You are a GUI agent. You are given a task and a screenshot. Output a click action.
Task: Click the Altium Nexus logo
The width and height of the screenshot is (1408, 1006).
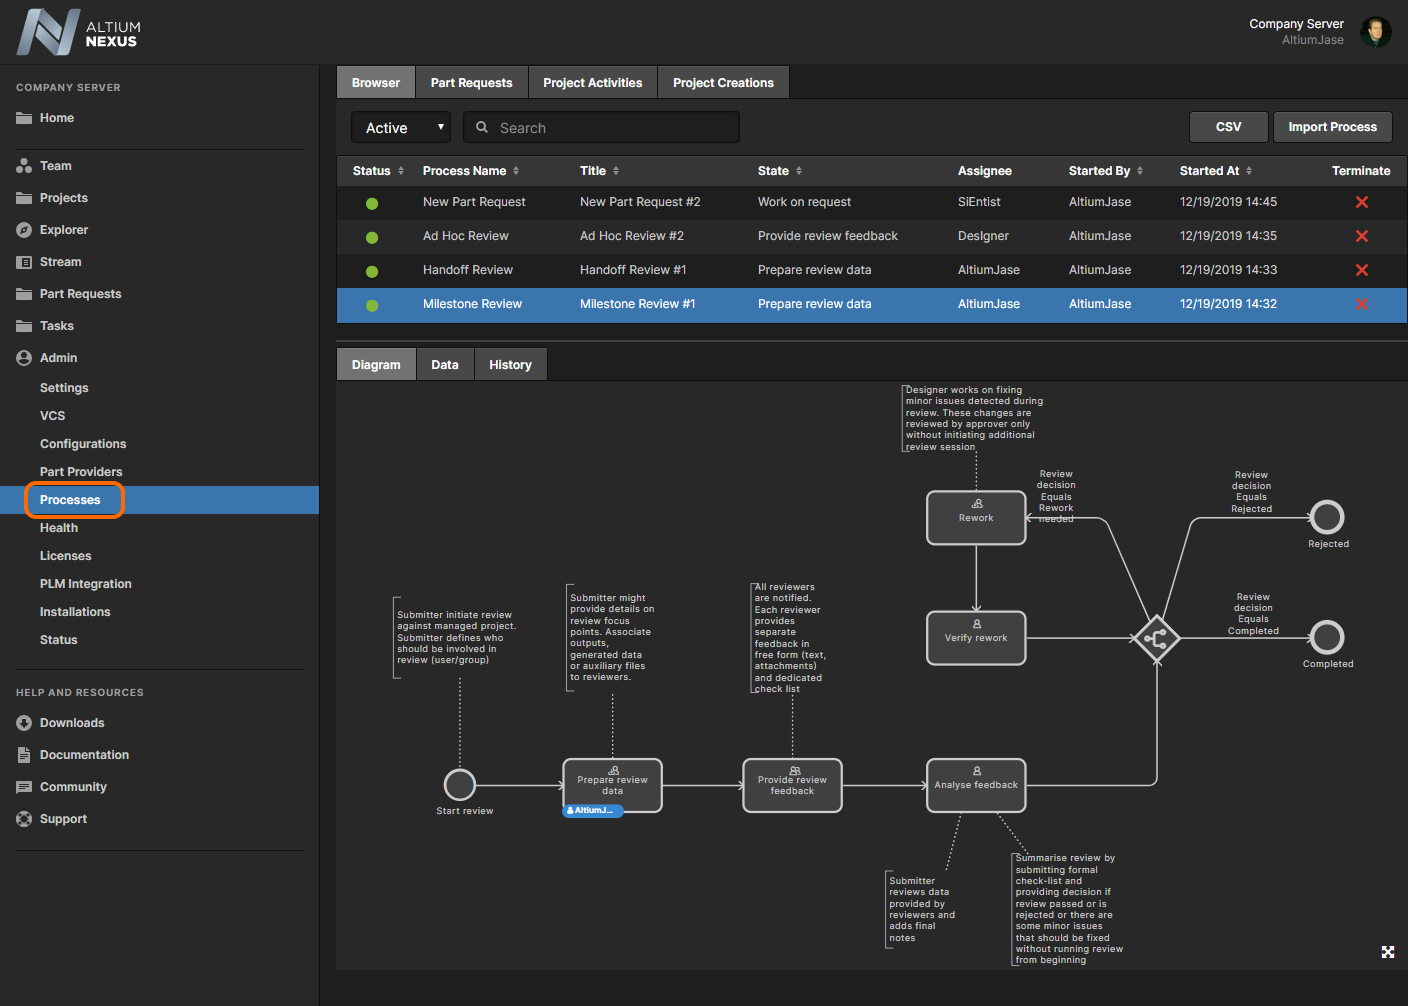(x=78, y=32)
